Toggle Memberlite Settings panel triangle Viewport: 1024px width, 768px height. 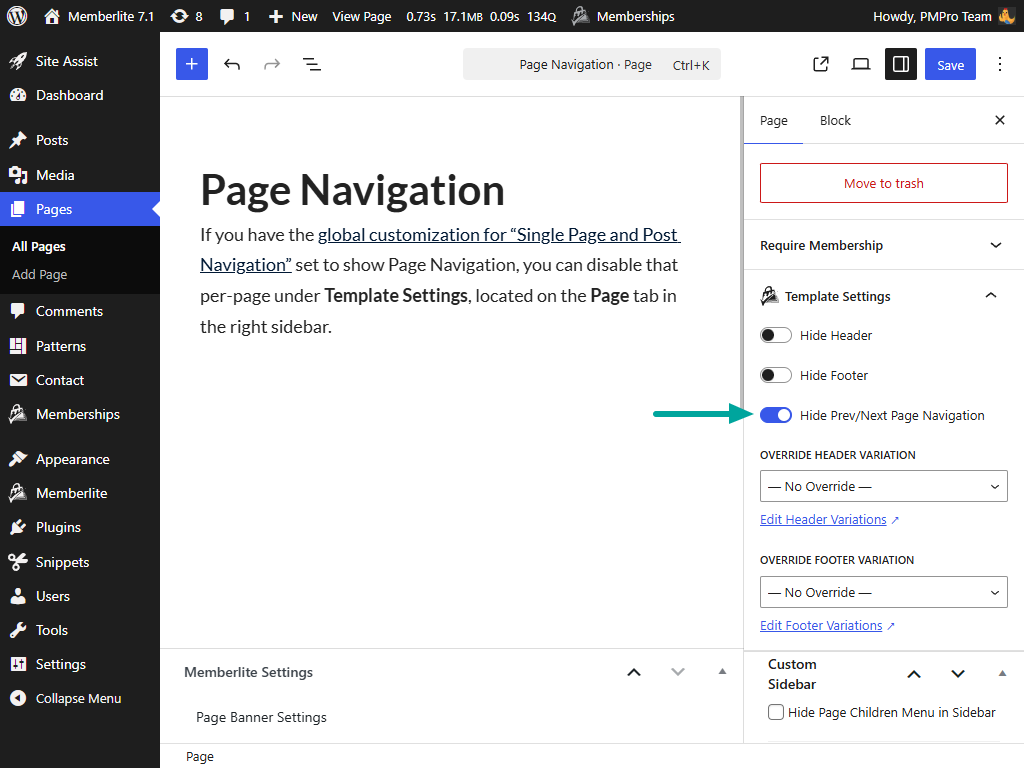click(722, 671)
